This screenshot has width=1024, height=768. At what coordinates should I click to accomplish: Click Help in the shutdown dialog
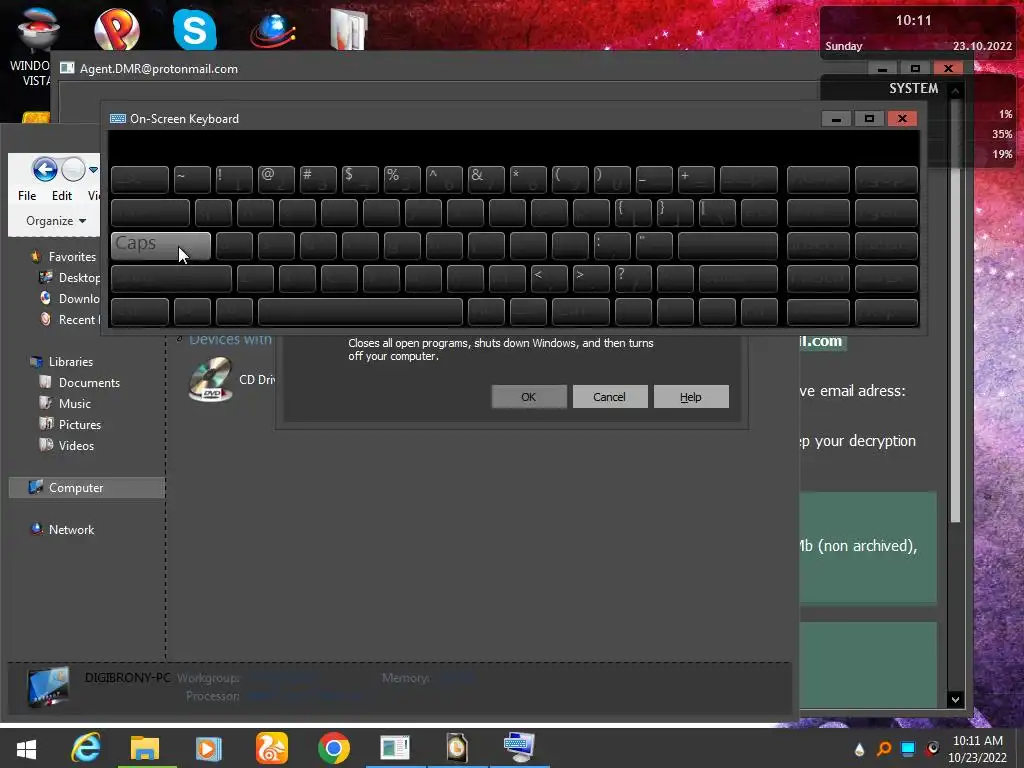[x=691, y=396]
